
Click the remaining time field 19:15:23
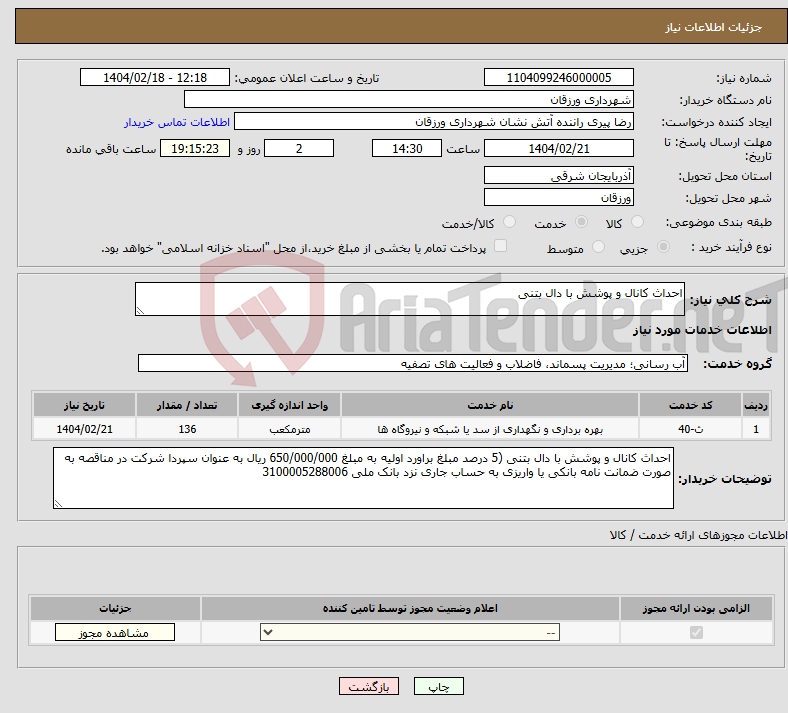pos(195,148)
